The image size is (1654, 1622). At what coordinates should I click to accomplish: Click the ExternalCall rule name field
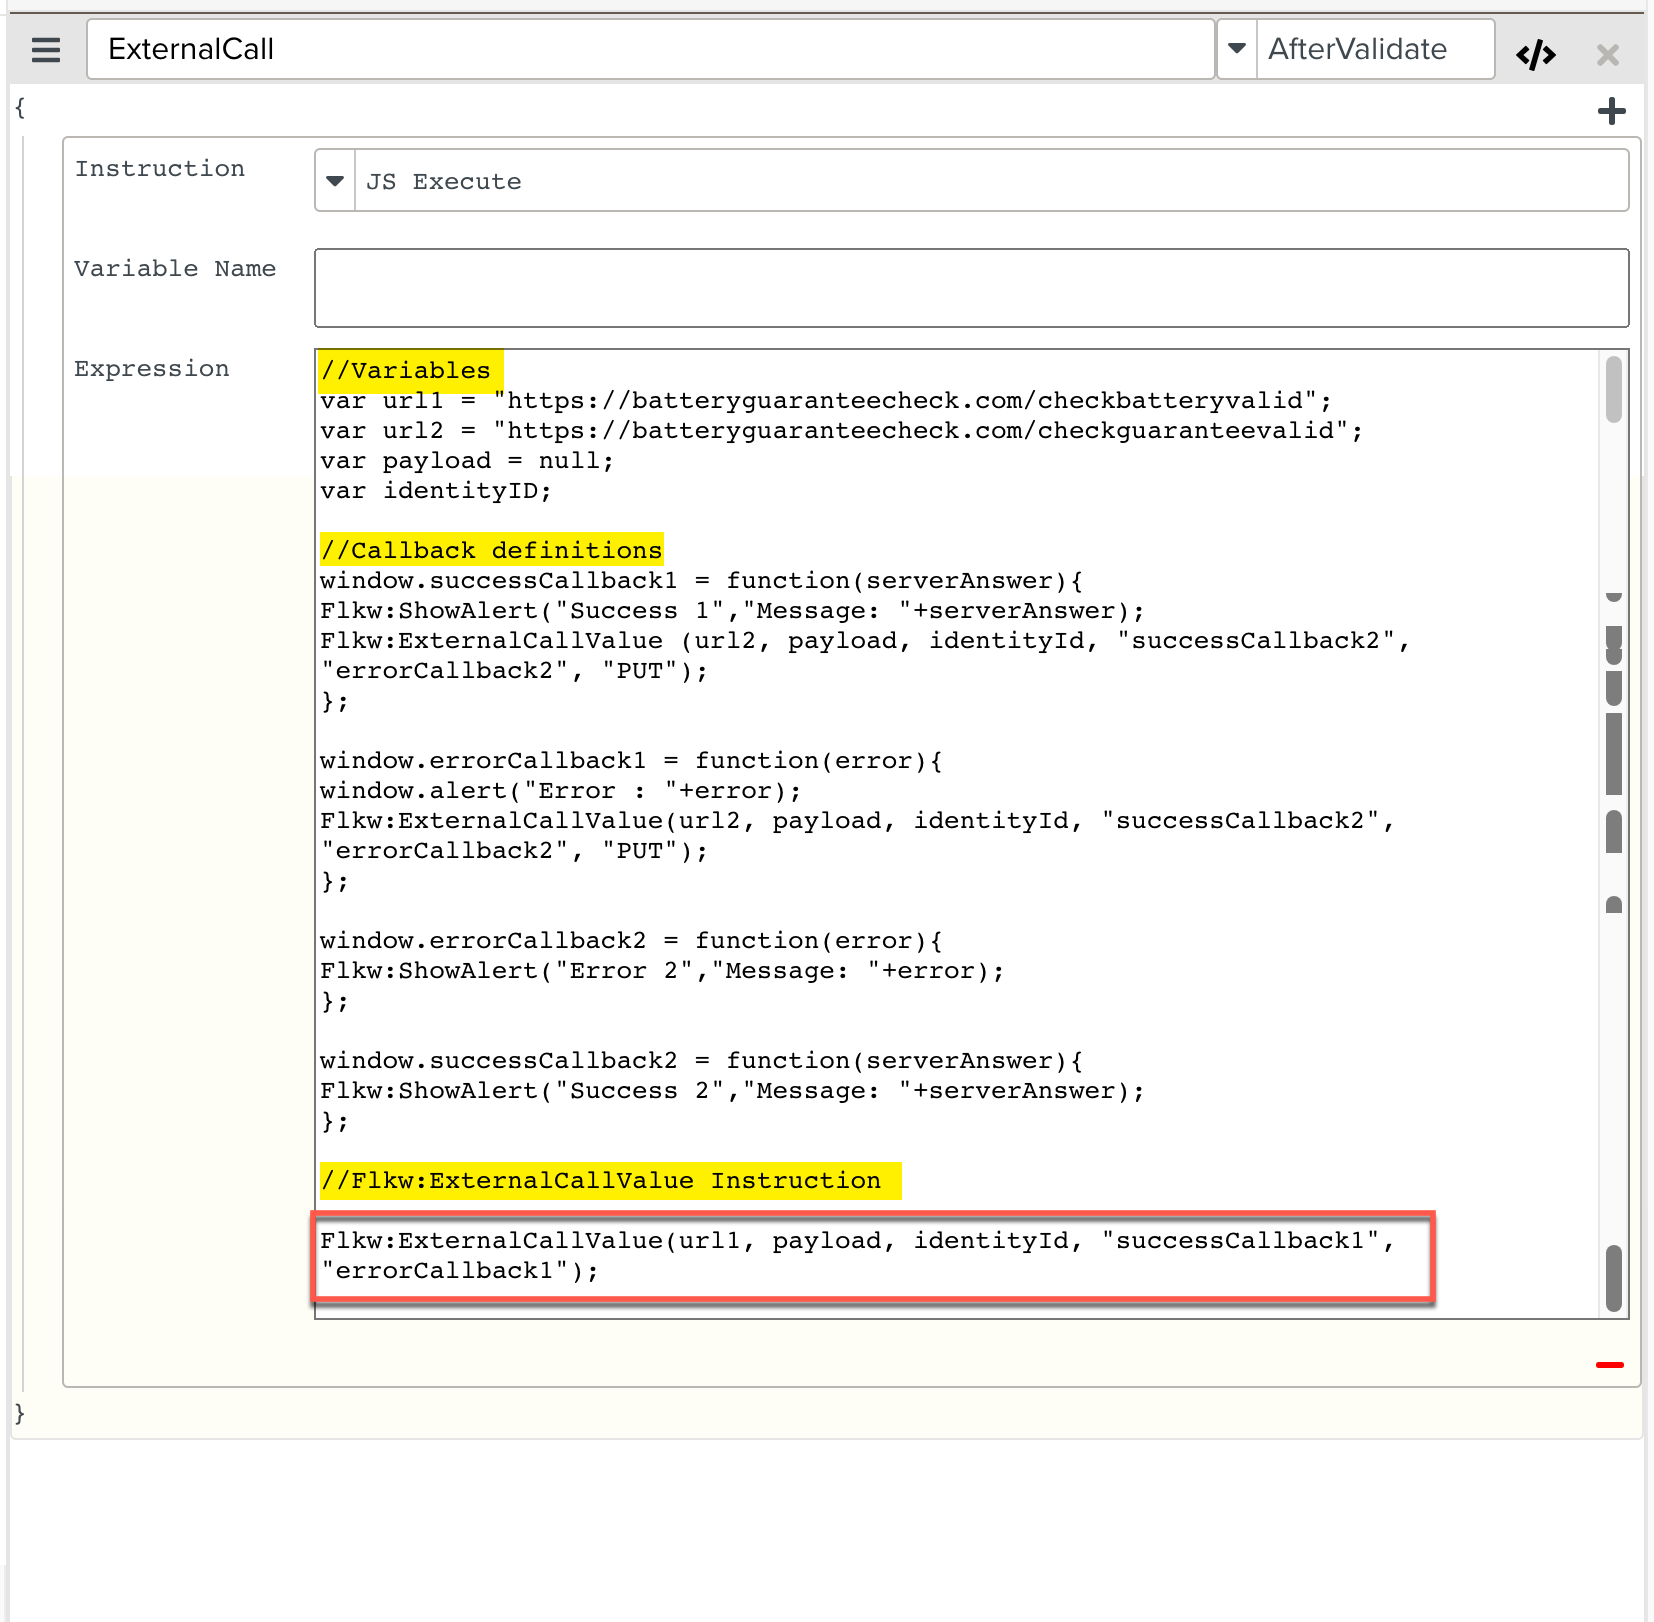(650, 49)
